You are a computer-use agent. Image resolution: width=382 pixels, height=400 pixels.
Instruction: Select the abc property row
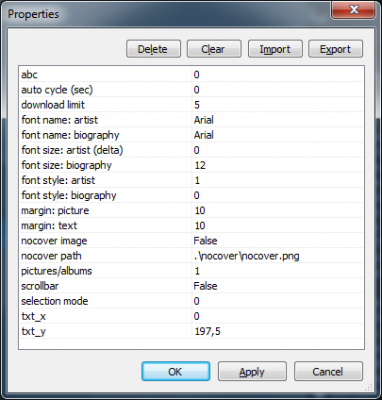tap(191, 74)
